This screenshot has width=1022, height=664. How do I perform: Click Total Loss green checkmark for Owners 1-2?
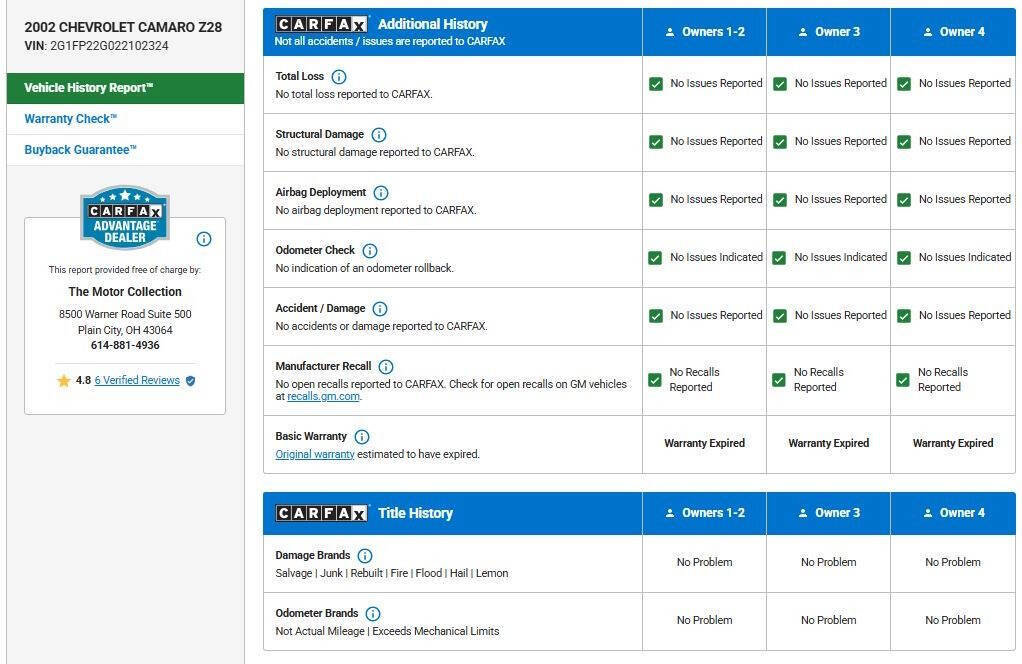(656, 84)
